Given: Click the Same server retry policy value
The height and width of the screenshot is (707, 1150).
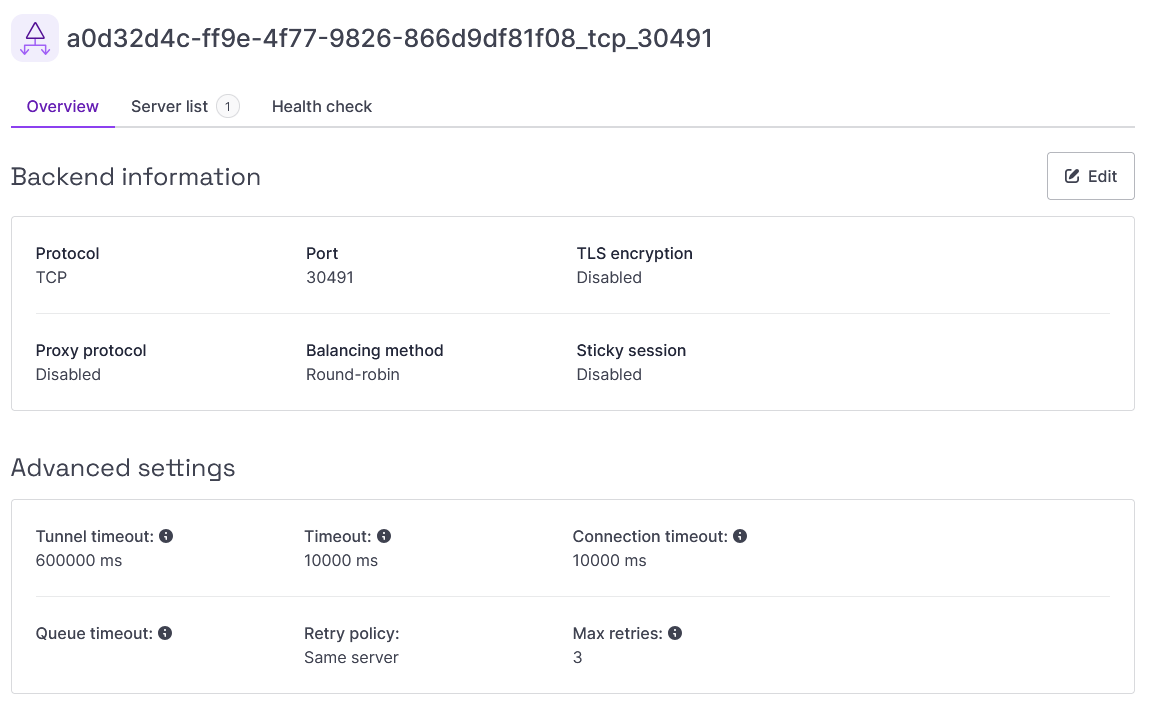Looking at the screenshot, I should tap(351, 657).
